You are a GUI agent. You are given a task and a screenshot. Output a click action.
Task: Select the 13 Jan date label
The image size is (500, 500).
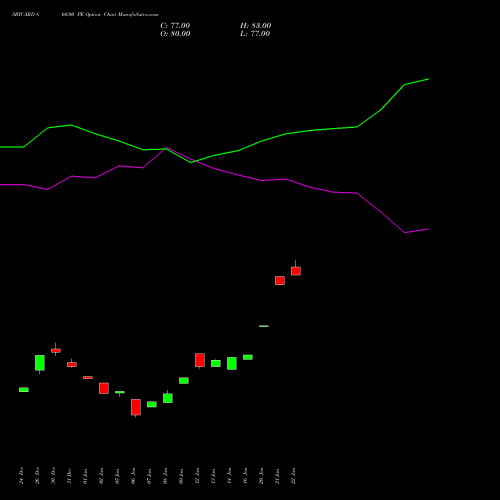click(x=214, y=476)
